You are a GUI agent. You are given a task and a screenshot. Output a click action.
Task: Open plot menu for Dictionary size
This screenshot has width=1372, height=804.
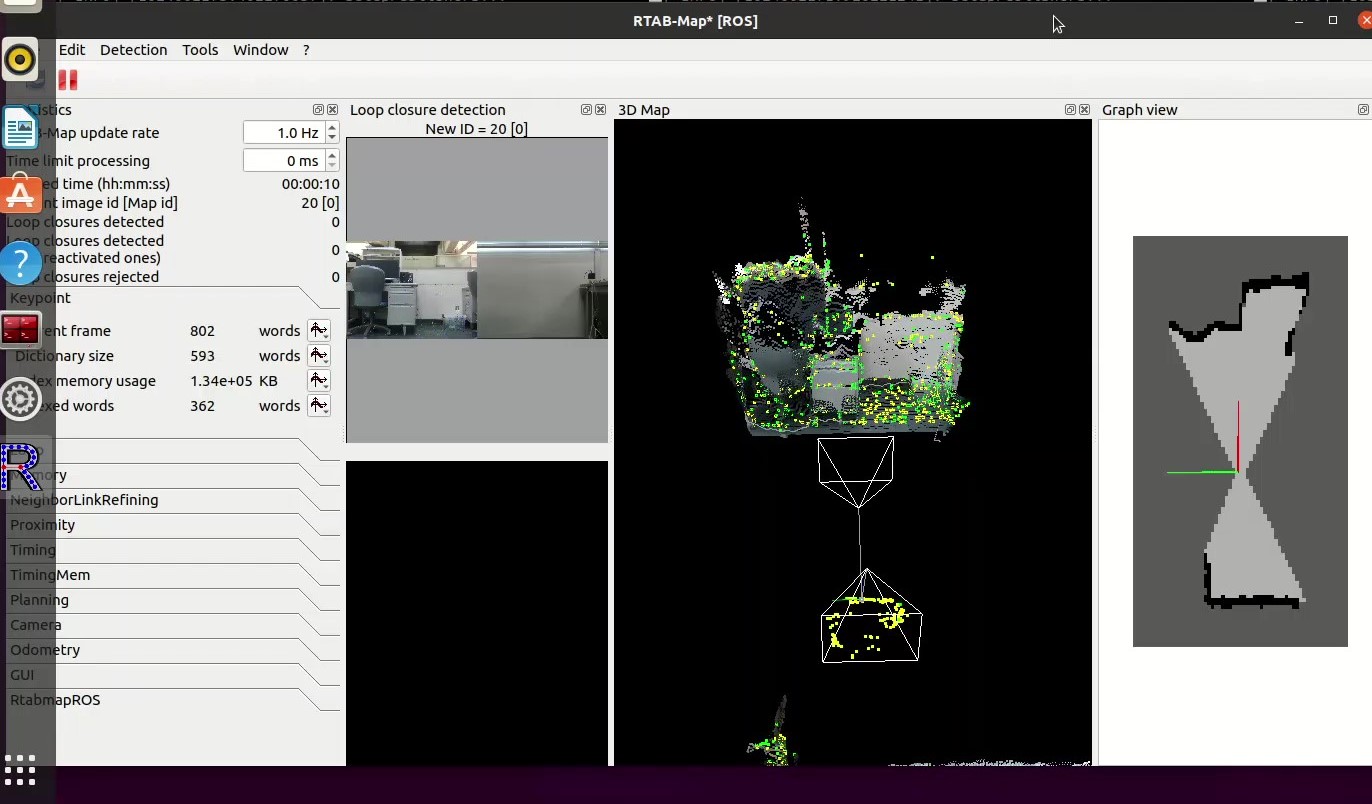point(318,356)
